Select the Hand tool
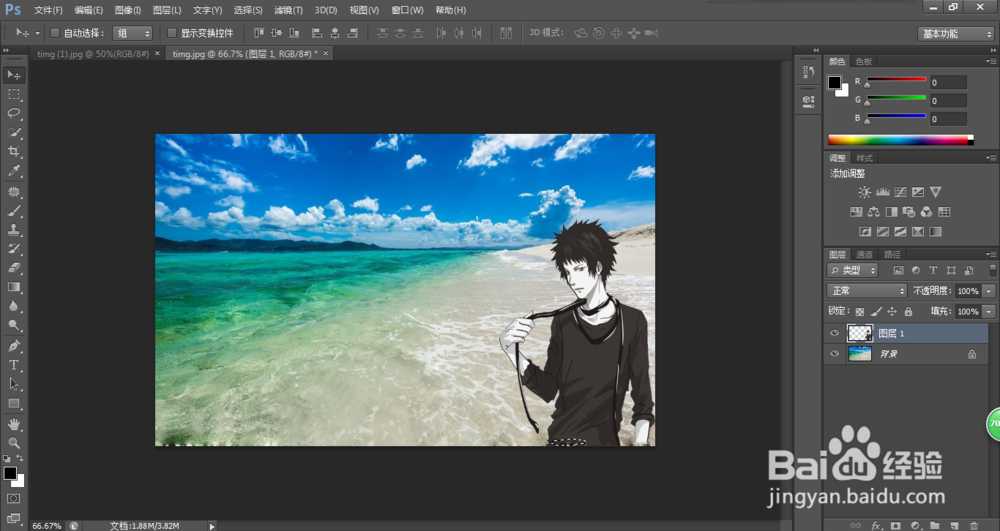Viewport: 1000px width, 531px height. tap(13, 425)
